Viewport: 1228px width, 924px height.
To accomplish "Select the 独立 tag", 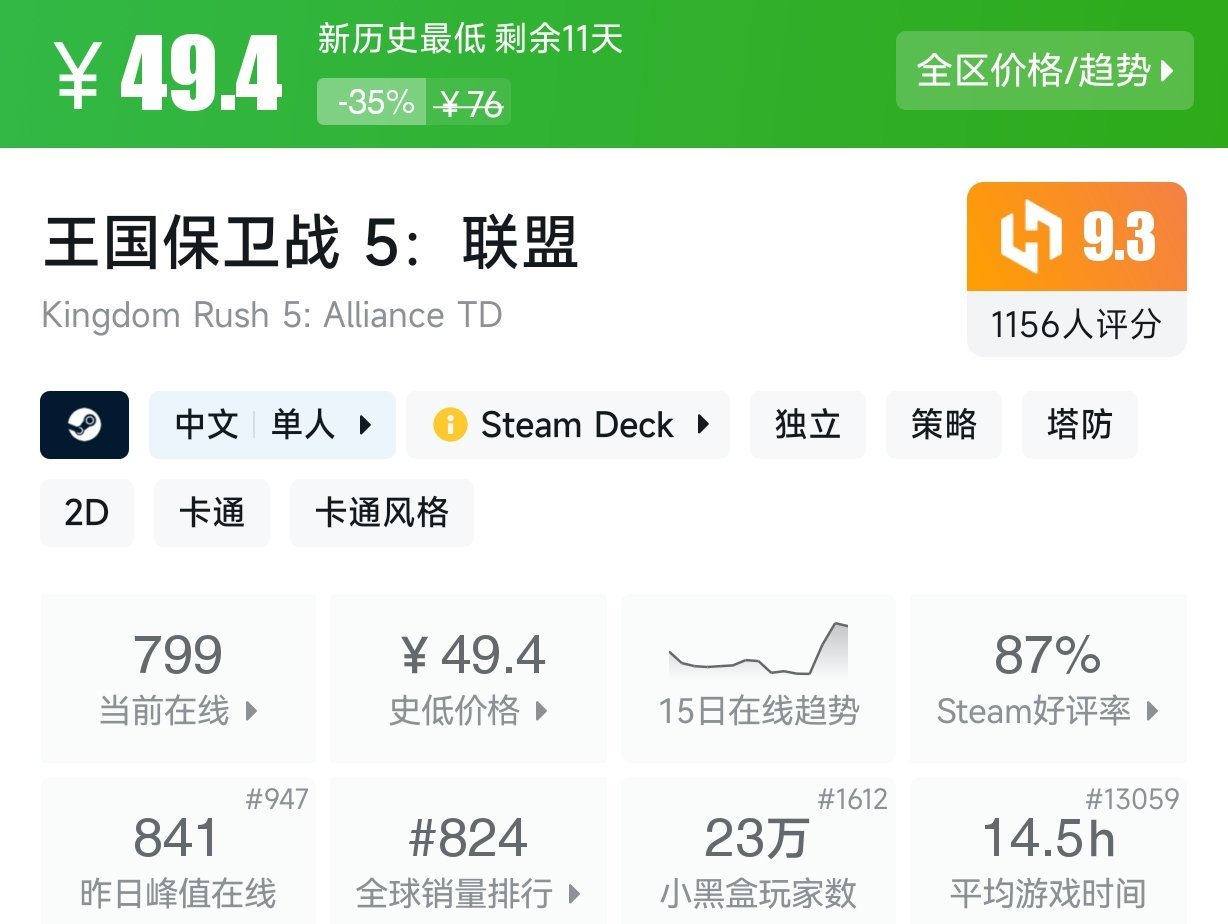I will 808,425.
